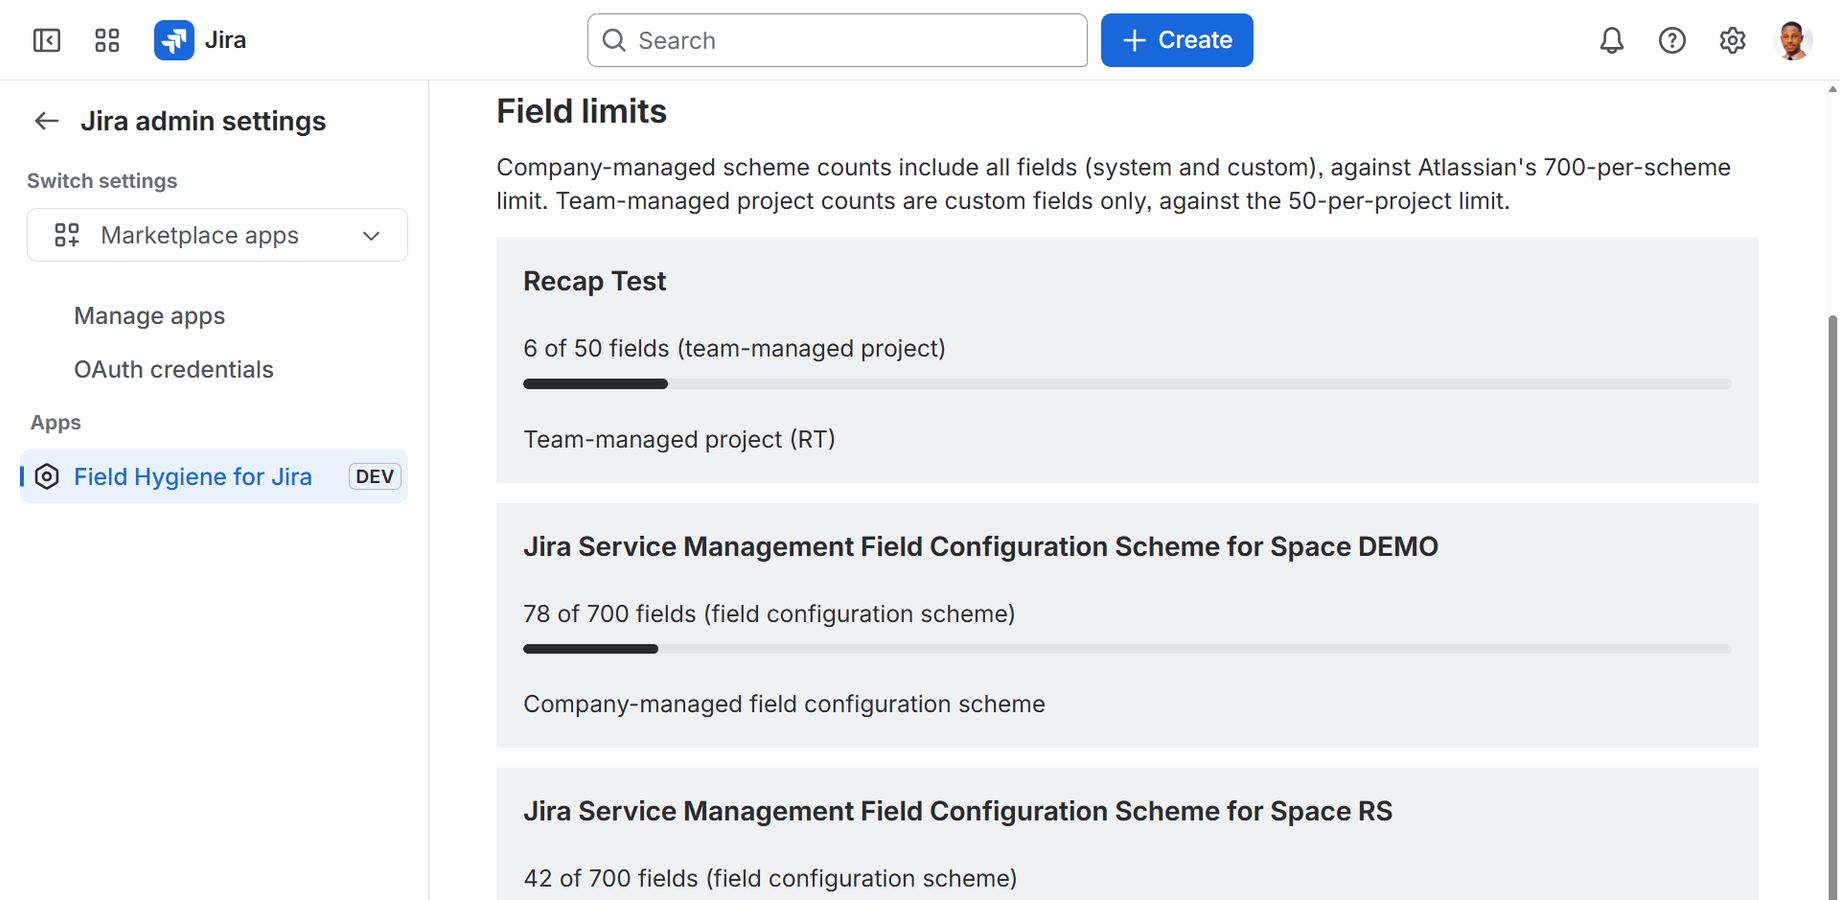Open Manage apps page

(x=149, y=316)
